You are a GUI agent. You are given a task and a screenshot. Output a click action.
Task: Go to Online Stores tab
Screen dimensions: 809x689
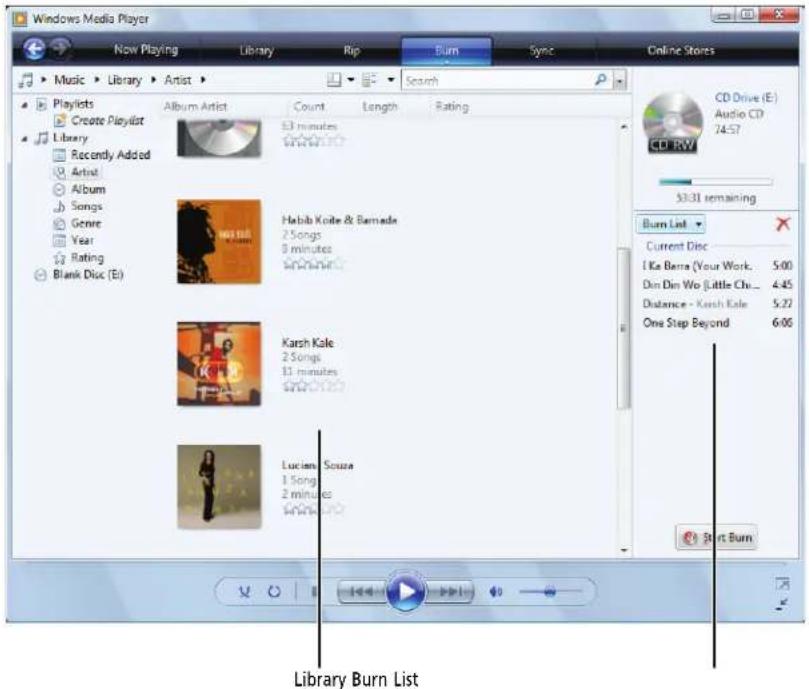click(x=681, y=50)
